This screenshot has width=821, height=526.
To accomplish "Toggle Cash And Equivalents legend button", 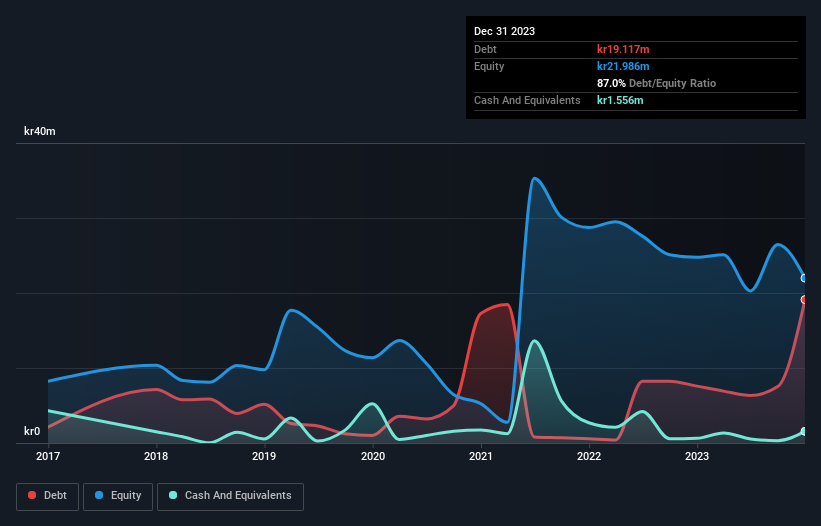I will 230,496.
